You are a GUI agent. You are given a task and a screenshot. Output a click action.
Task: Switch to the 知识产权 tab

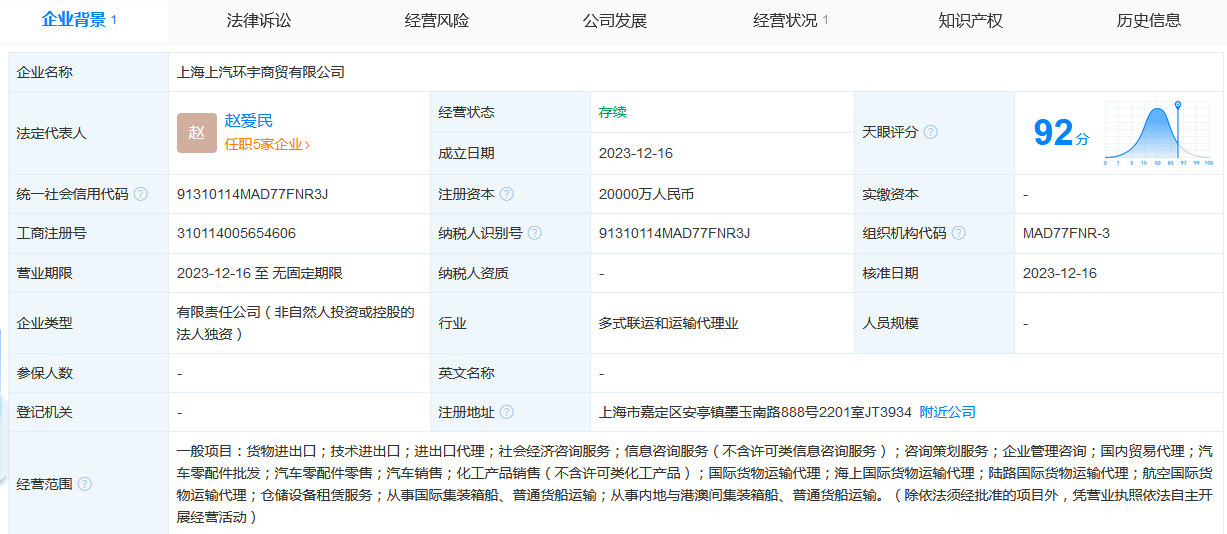(970, 20)
